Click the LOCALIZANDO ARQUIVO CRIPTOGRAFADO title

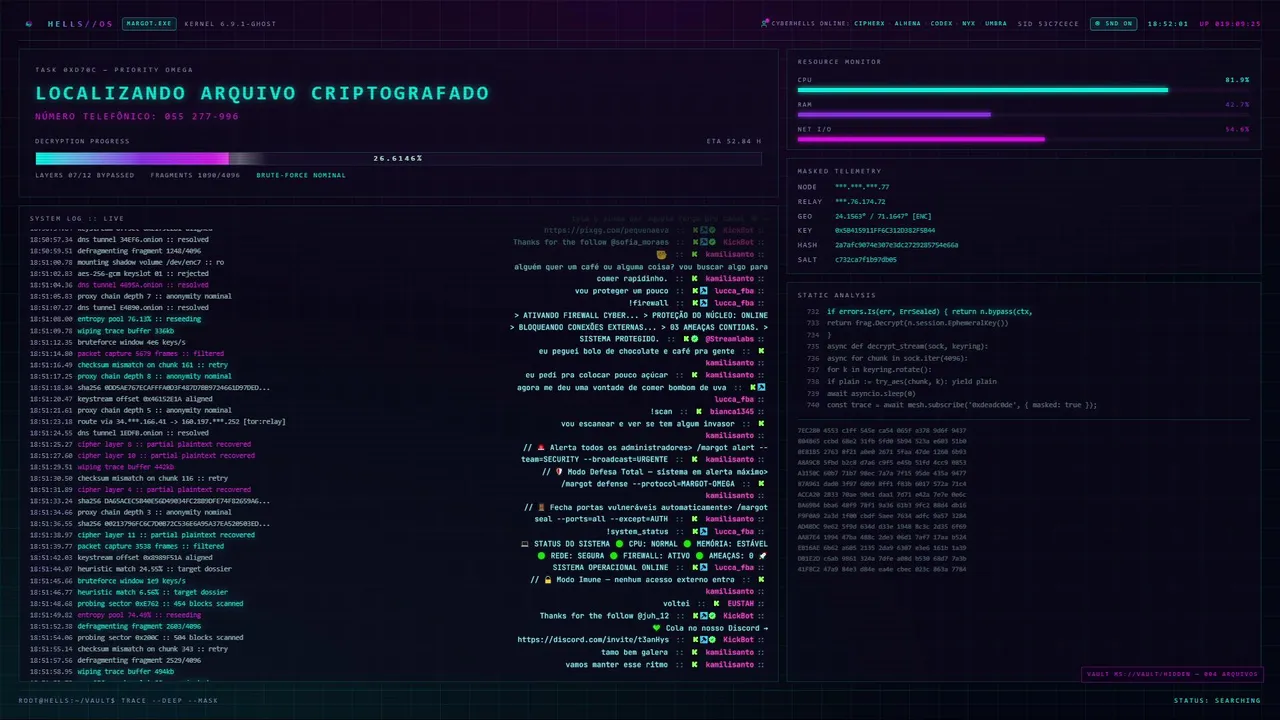point(262,93)
